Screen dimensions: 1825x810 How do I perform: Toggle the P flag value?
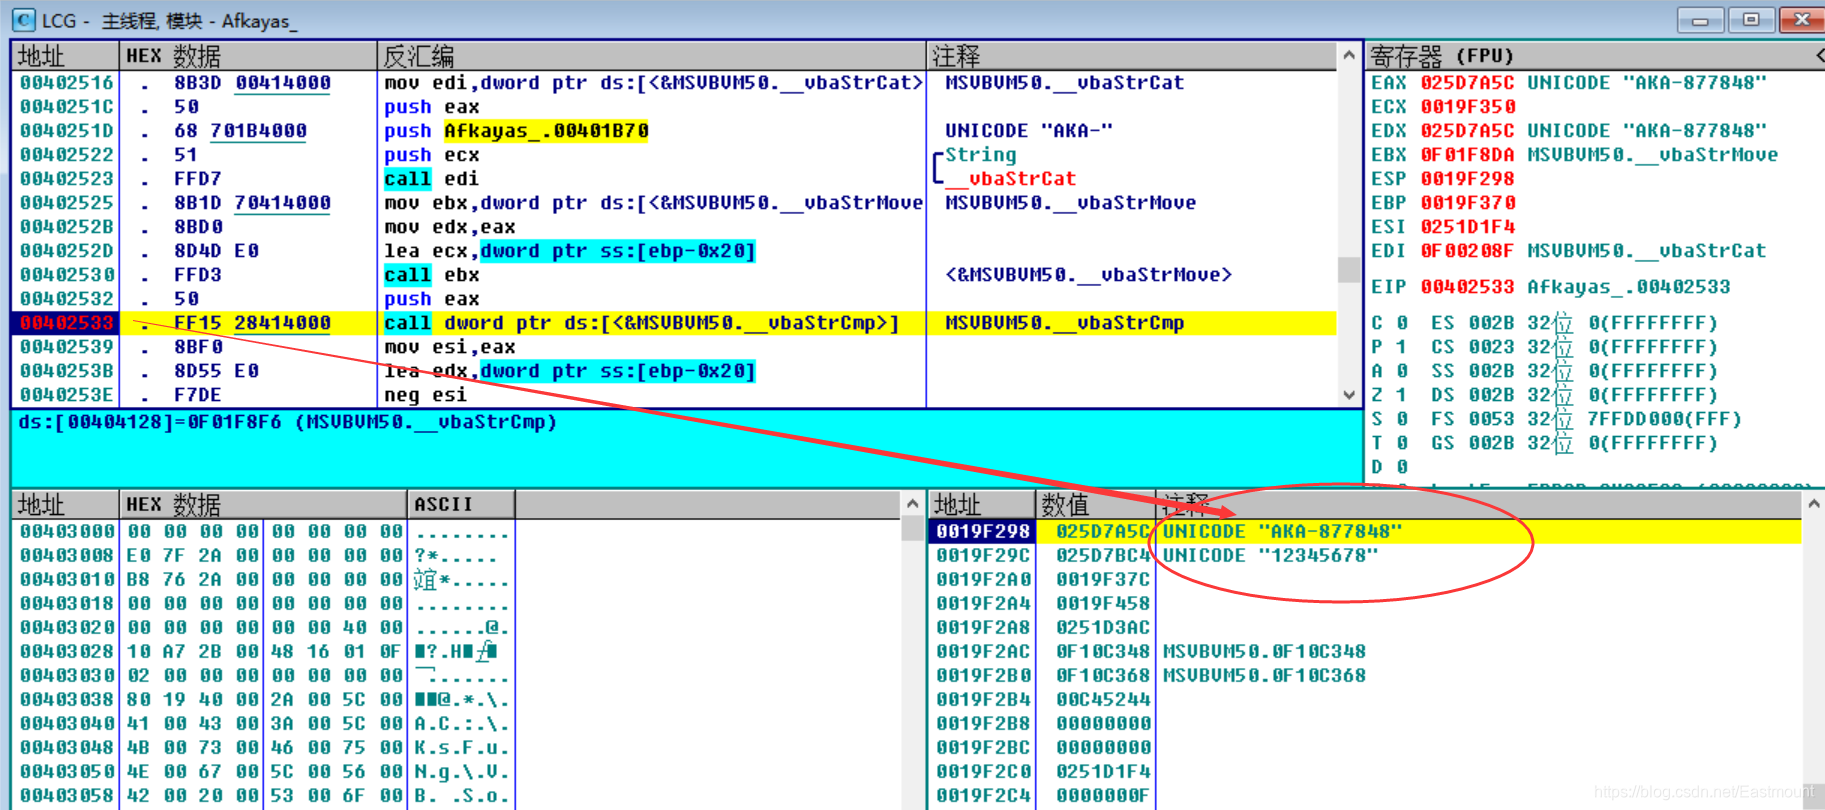(1402, 347)
